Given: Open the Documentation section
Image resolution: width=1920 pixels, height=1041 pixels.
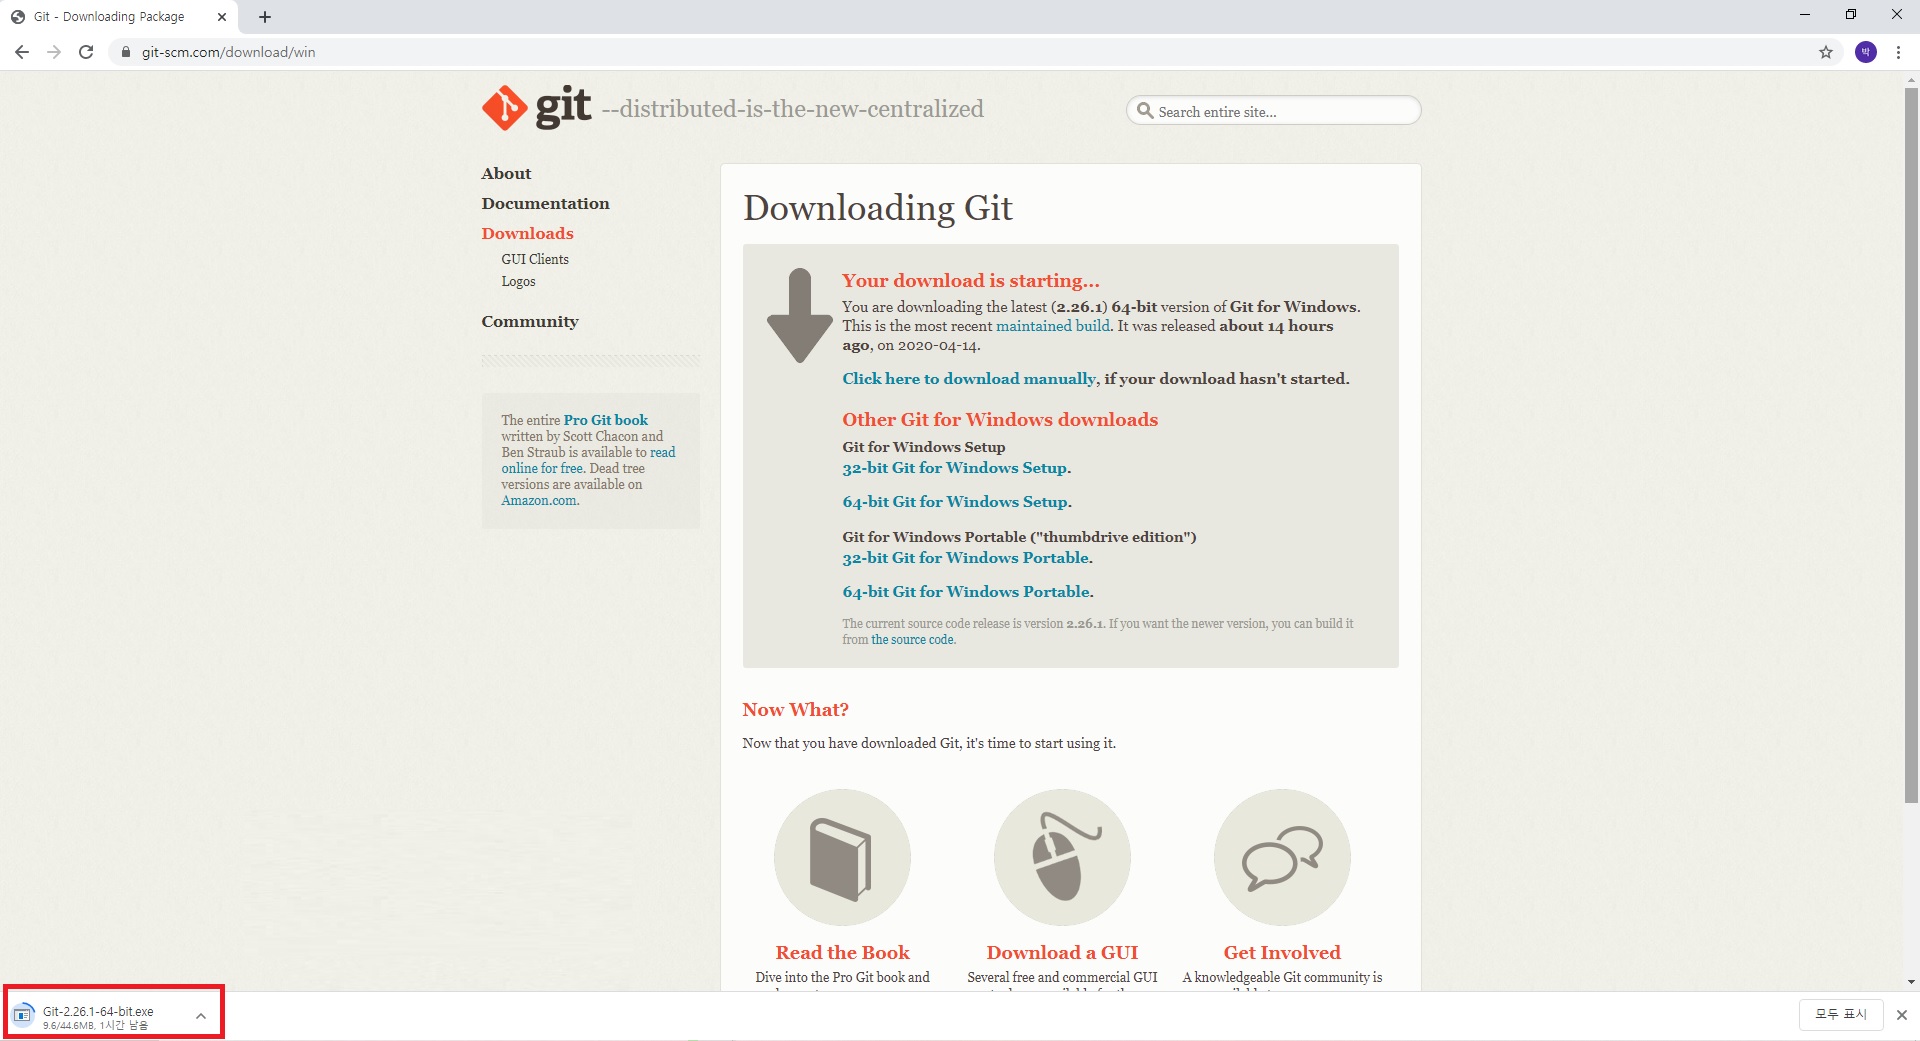Looking at the screenshot, I should pyautogui.click(x=545, y=204).
